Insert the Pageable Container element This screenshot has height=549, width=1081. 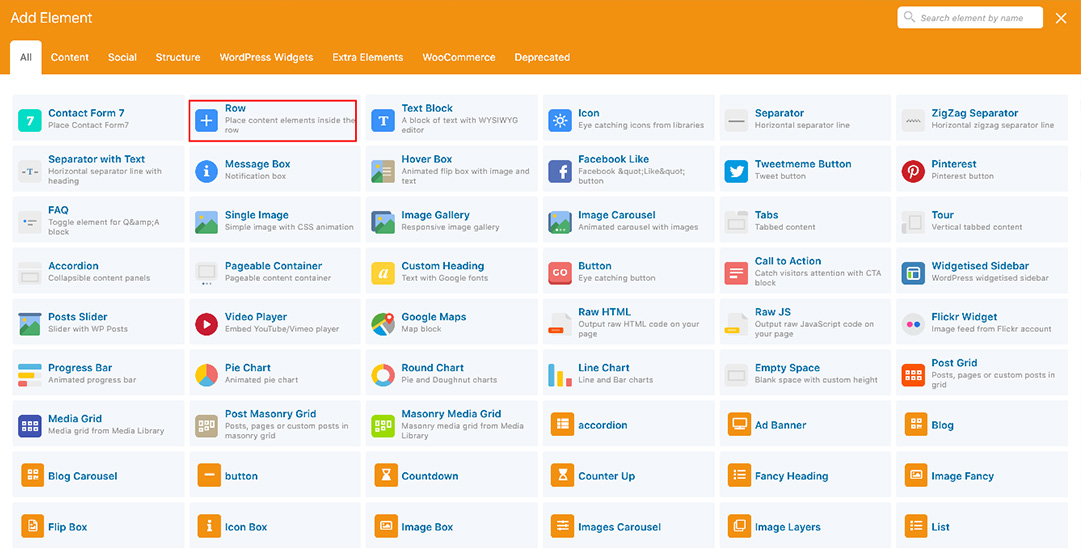(275, 271)
